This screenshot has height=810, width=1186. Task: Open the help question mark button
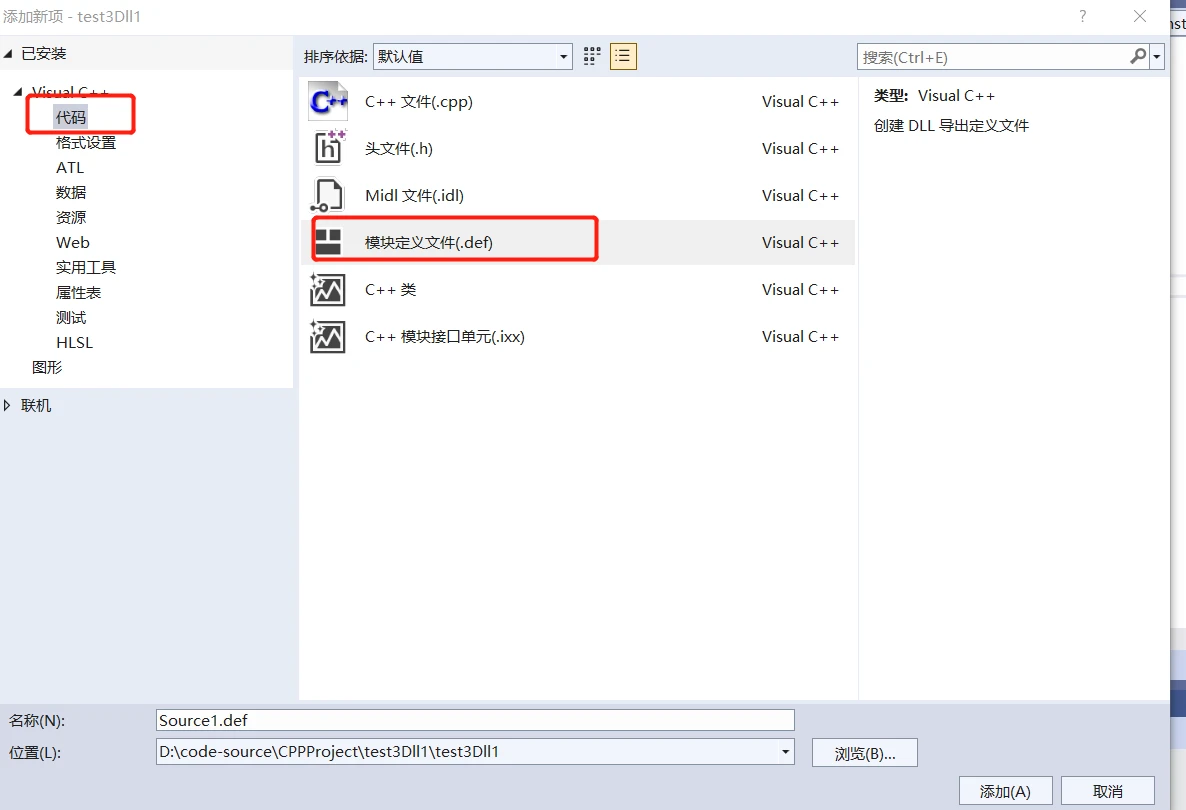tap(1082, 16)
